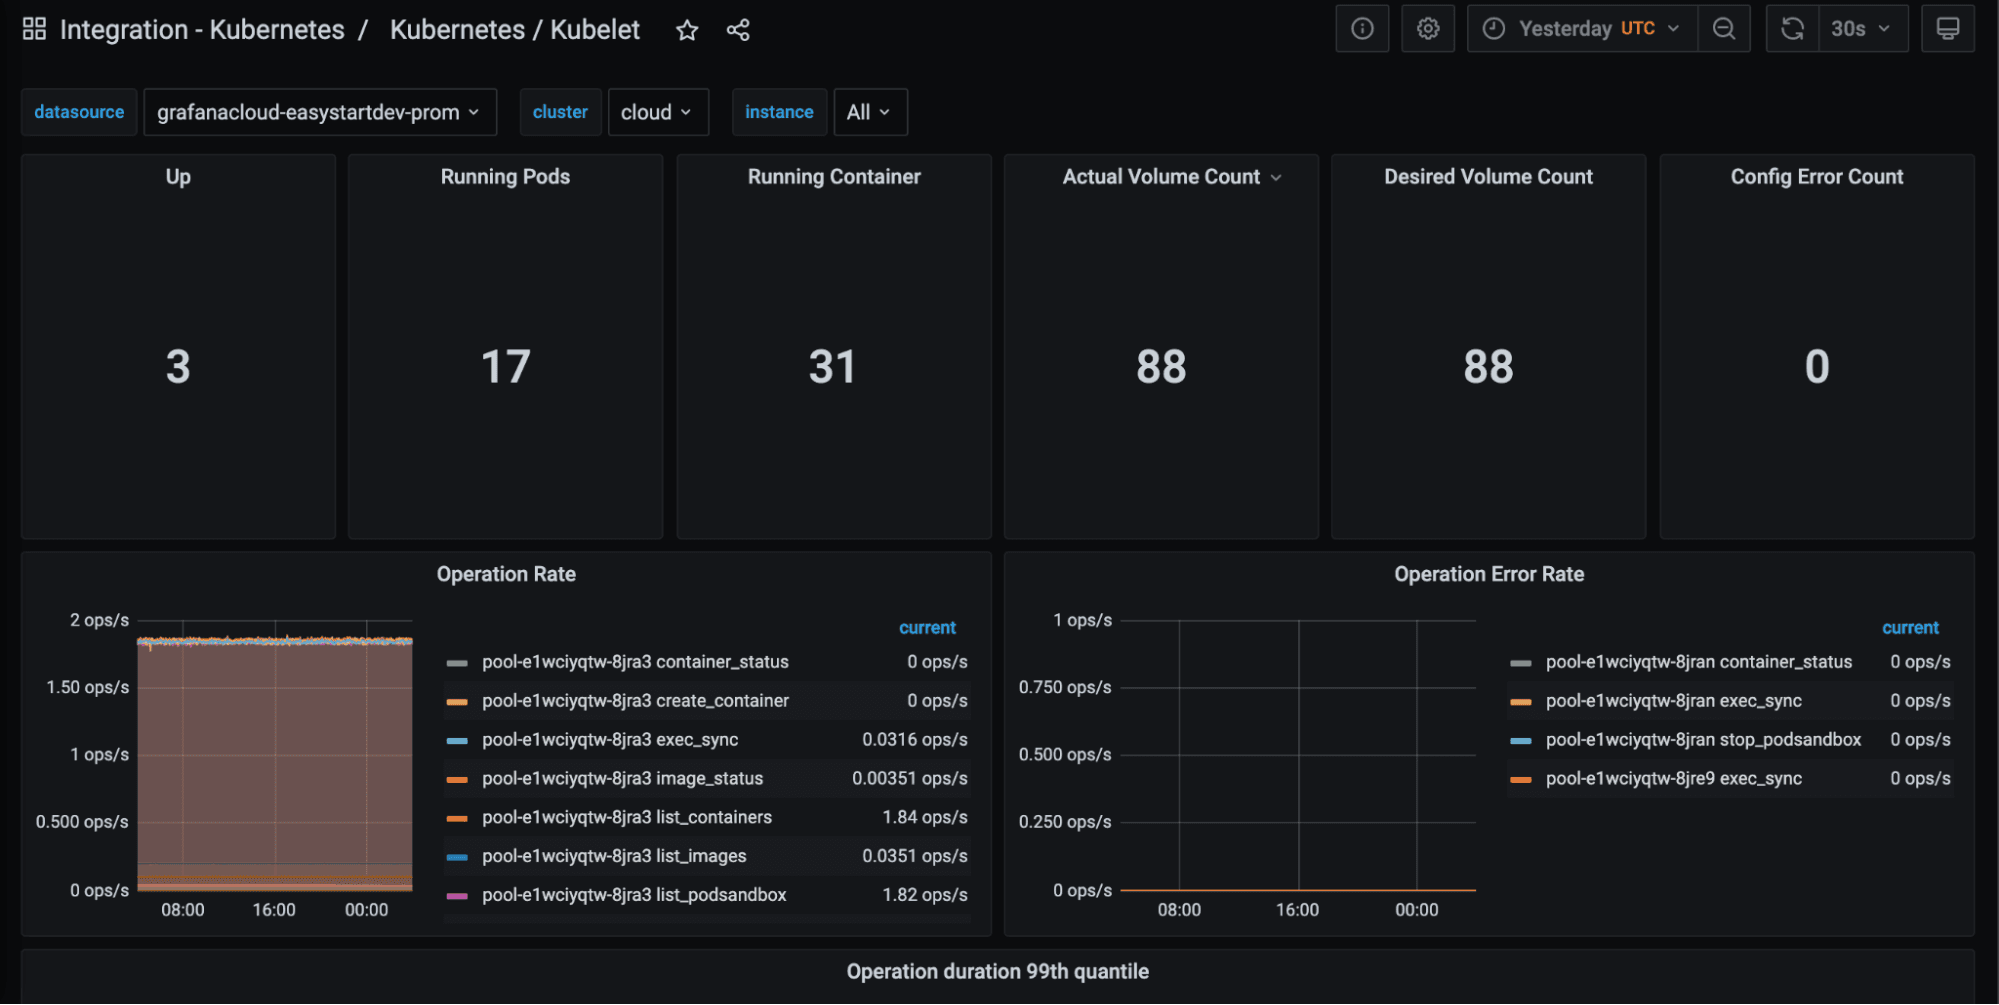Screen dimensions: 1999x1005
Task: Open dashboard settings via gear icon
Action: 1428,28
